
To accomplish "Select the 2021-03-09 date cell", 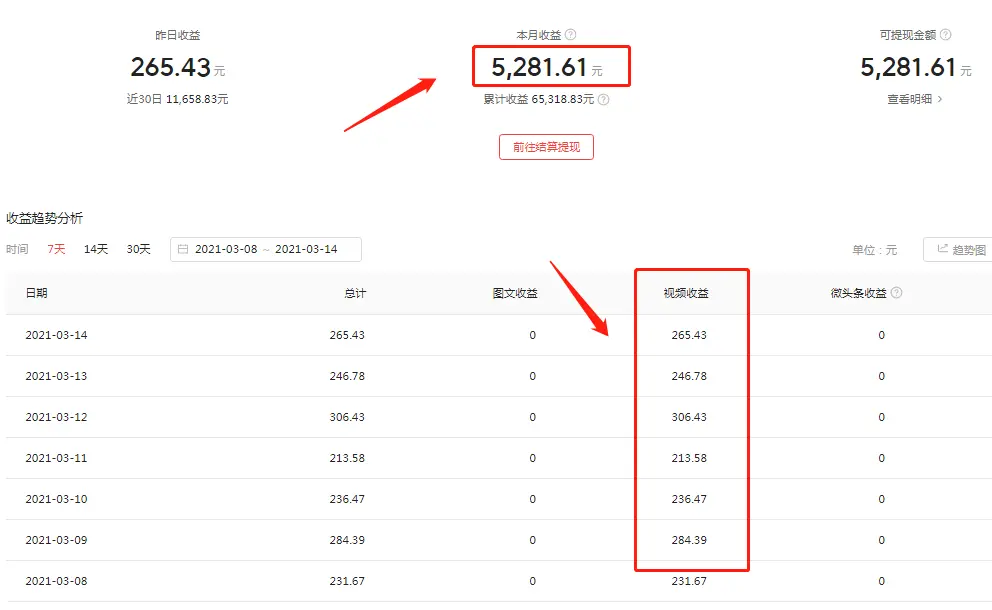I will point(56,540).
